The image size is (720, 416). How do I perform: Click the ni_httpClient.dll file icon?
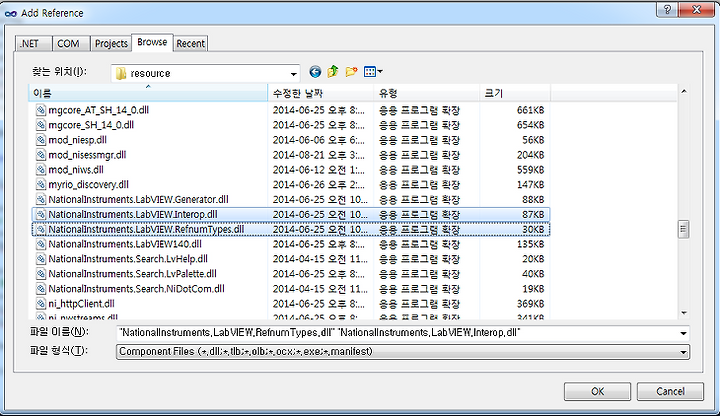41,304
